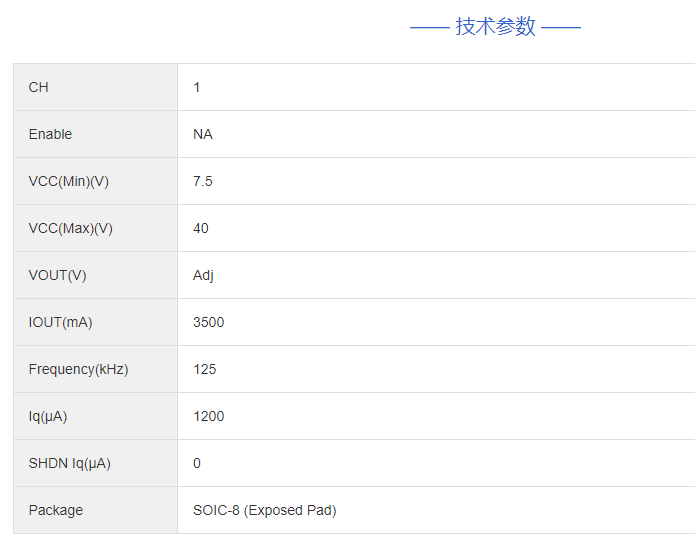Click the 技术参数 section heading
Screen dimensions: 695x545
tap(495, 27)
